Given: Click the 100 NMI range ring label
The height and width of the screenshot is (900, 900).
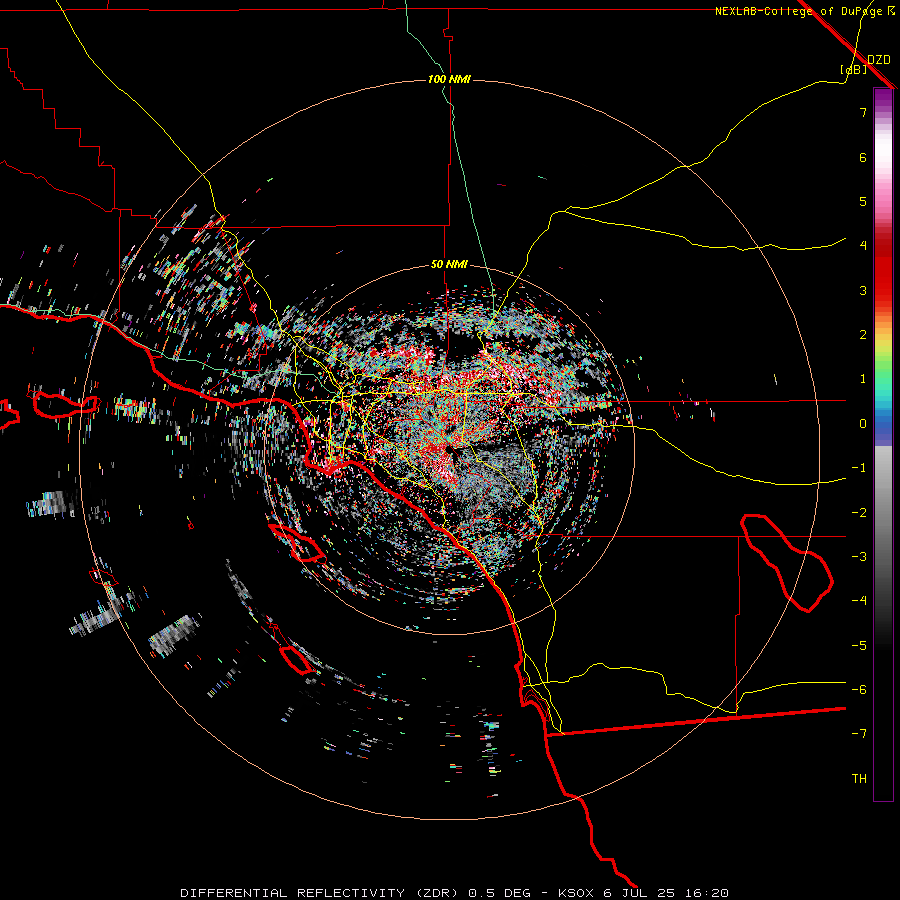Looking at the screenshot, I should coord(449,79).
